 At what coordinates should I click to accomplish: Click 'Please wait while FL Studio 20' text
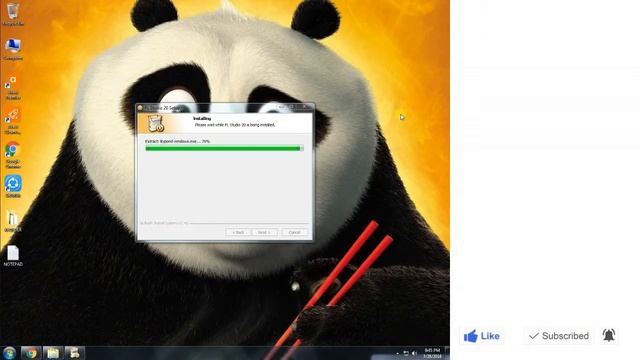click(x=235, y=125)
